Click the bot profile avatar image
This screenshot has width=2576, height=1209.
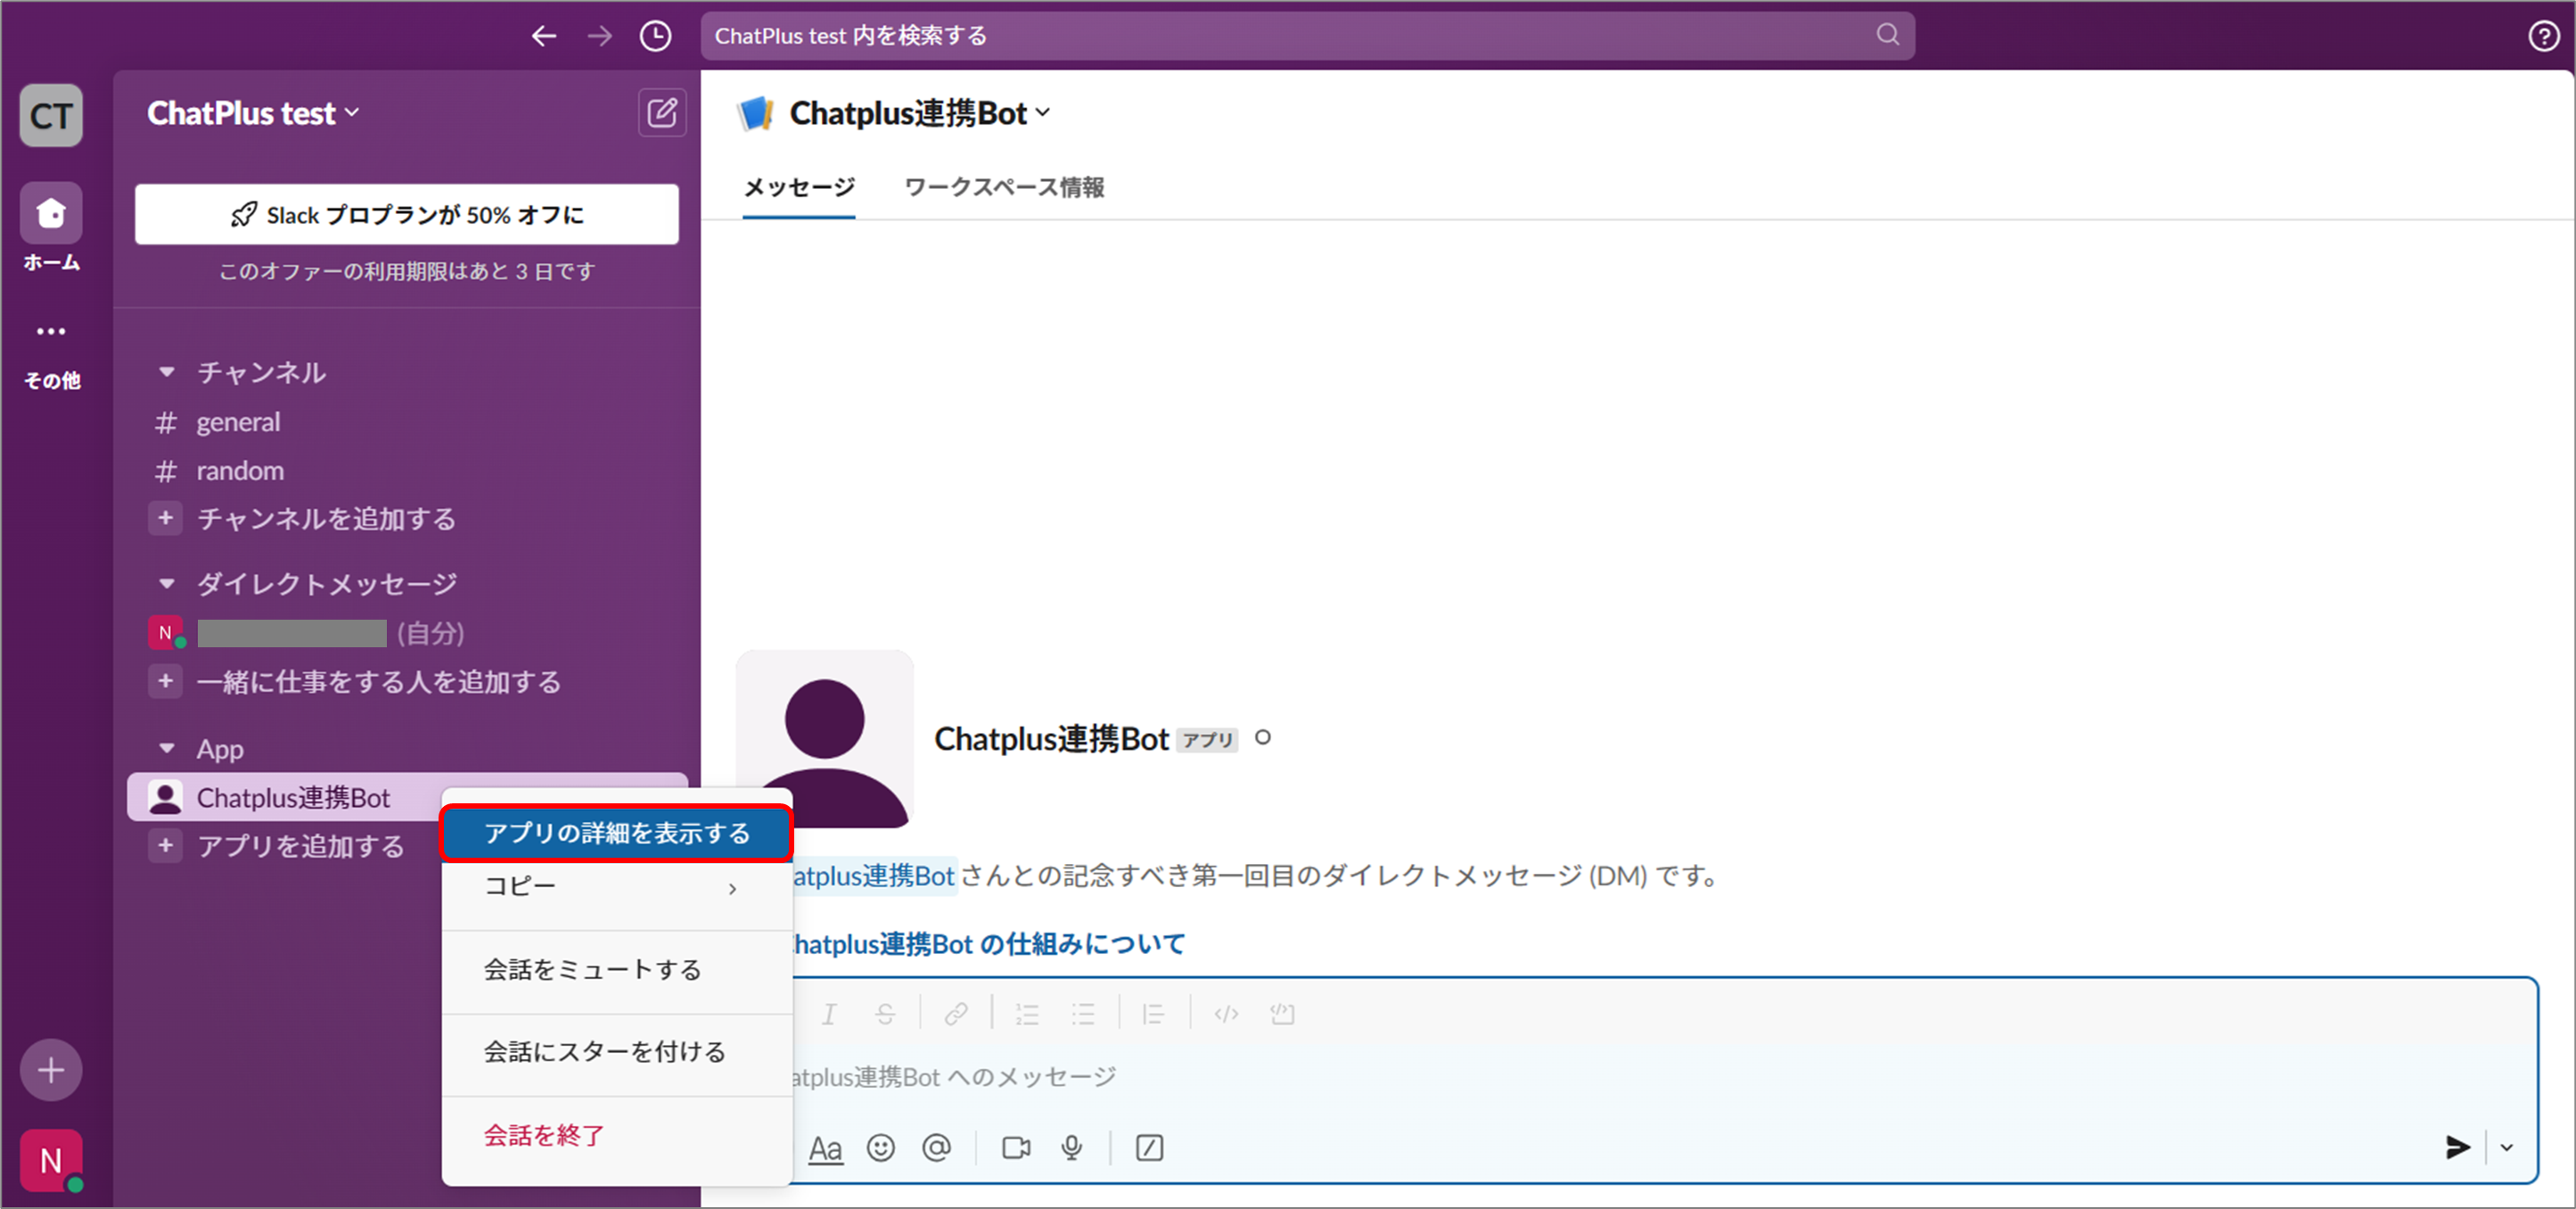[x=825, y=739]
